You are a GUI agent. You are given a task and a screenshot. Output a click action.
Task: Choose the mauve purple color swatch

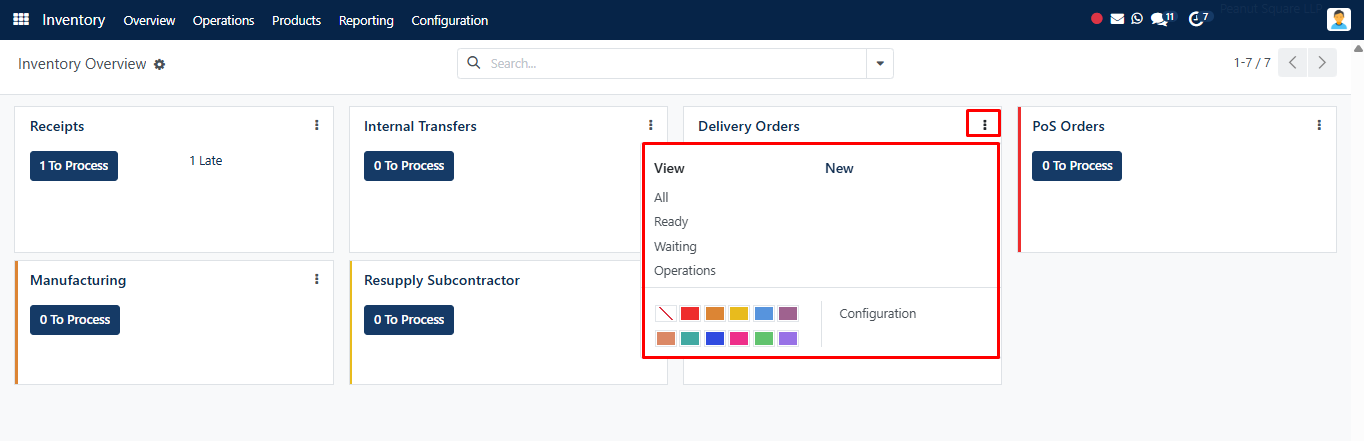point(788,314)
